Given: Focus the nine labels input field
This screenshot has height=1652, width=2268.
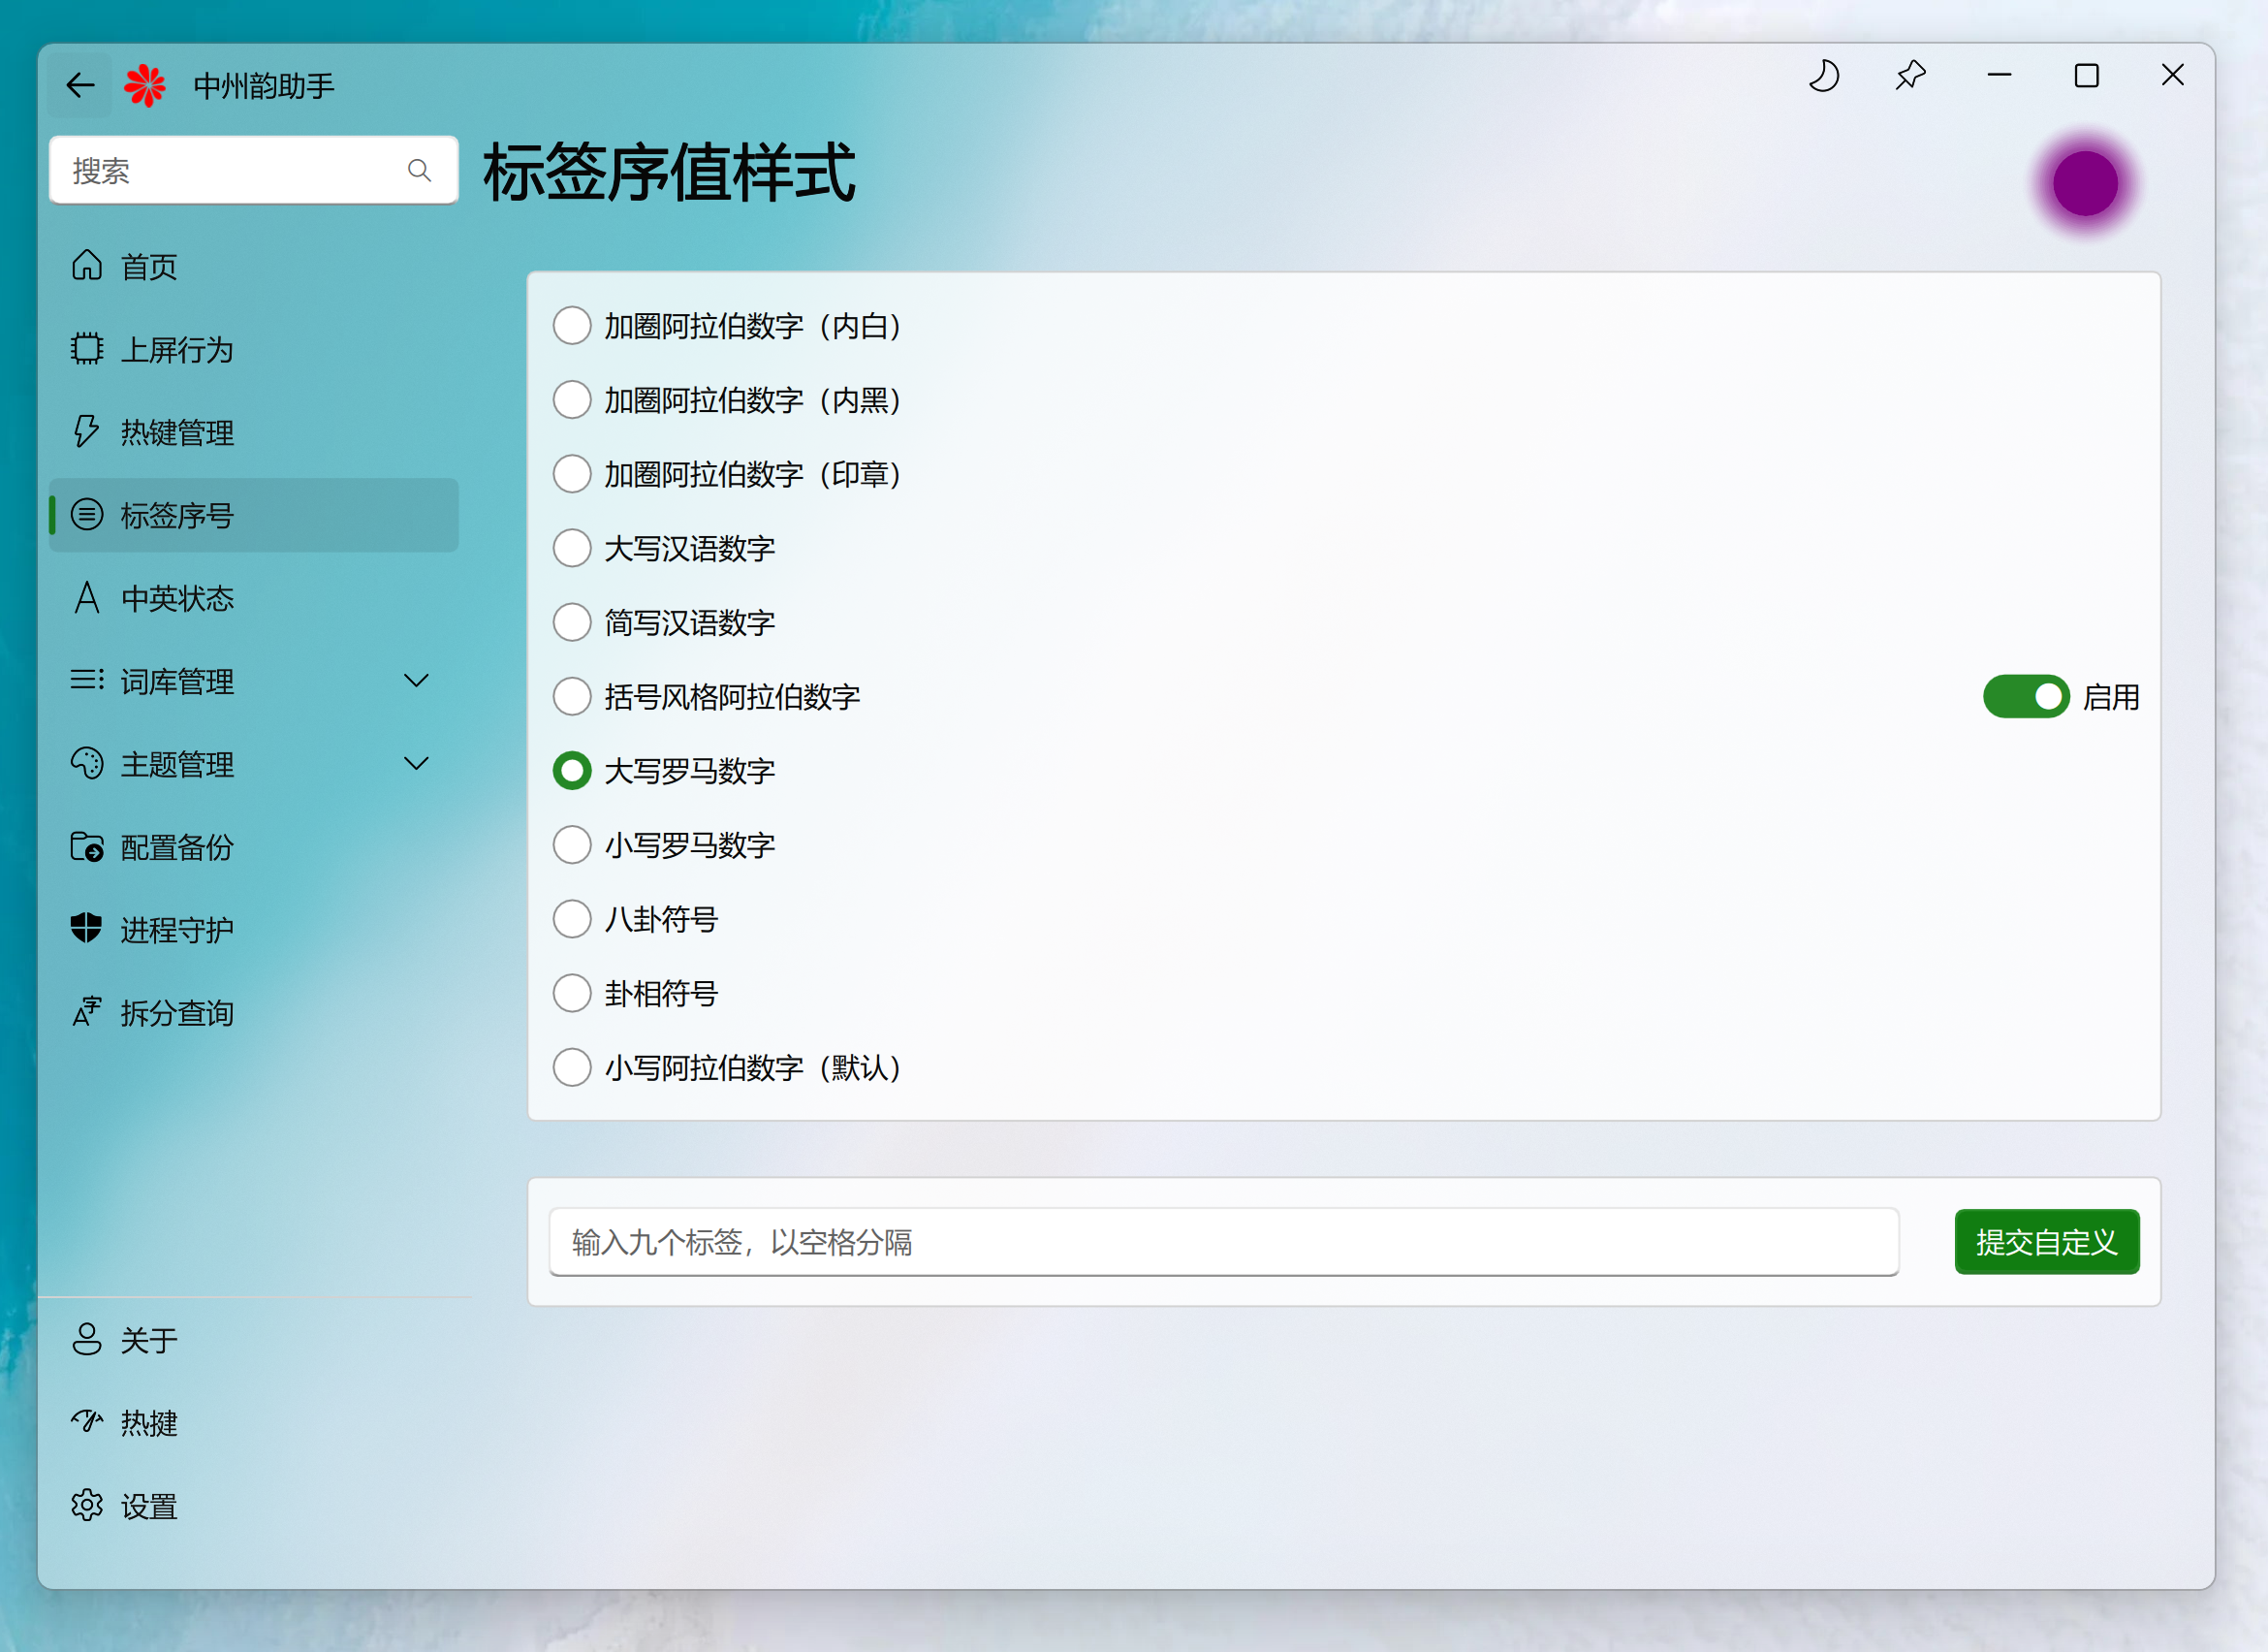Looking at the screenshot, I should [x=1222, y=1242].
